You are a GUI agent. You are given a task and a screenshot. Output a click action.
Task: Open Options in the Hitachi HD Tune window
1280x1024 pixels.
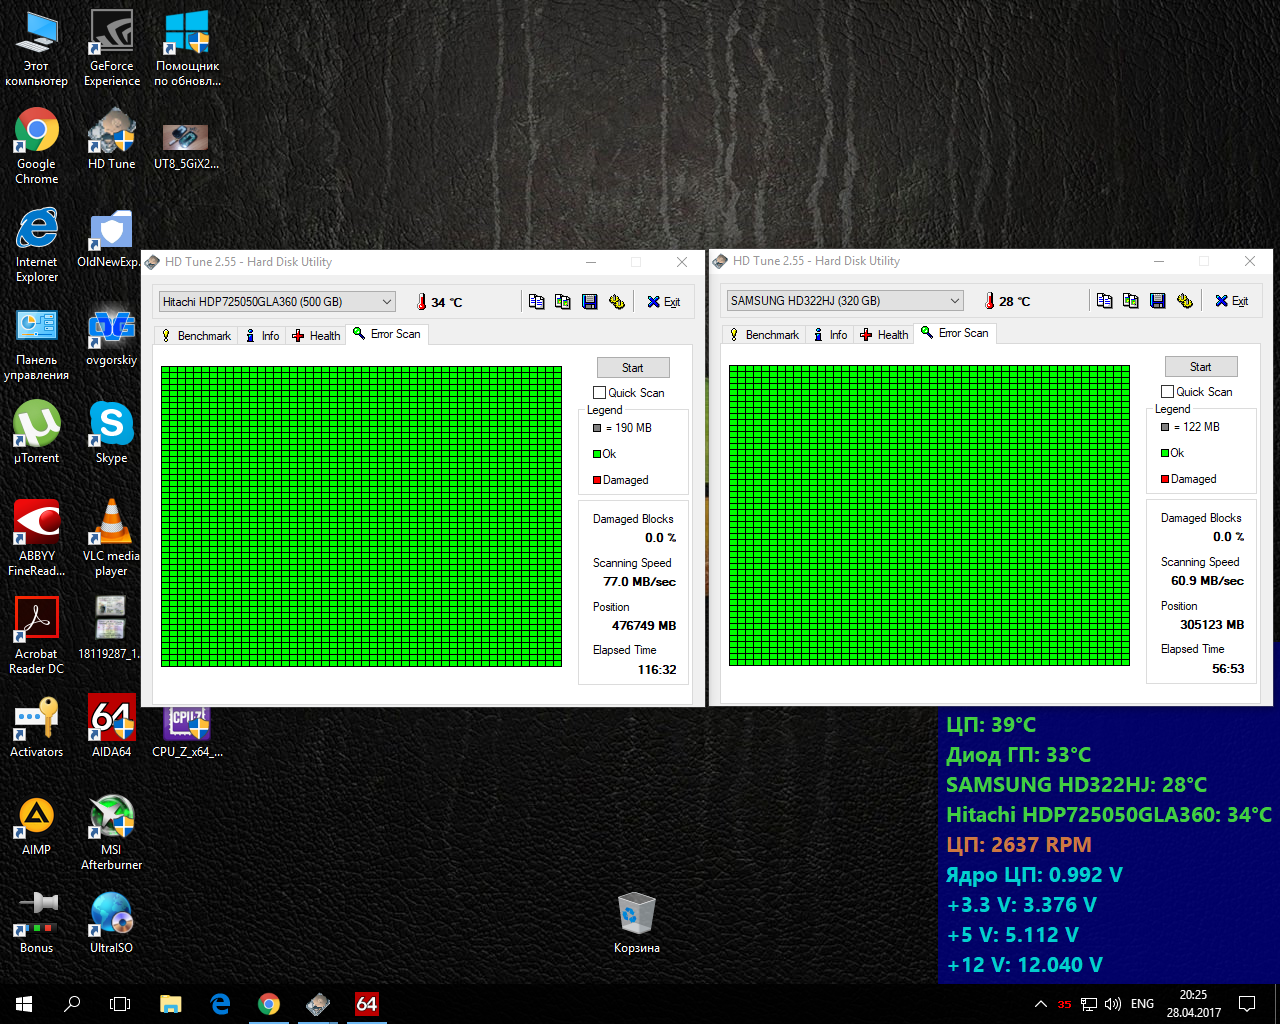click(617, 302)
